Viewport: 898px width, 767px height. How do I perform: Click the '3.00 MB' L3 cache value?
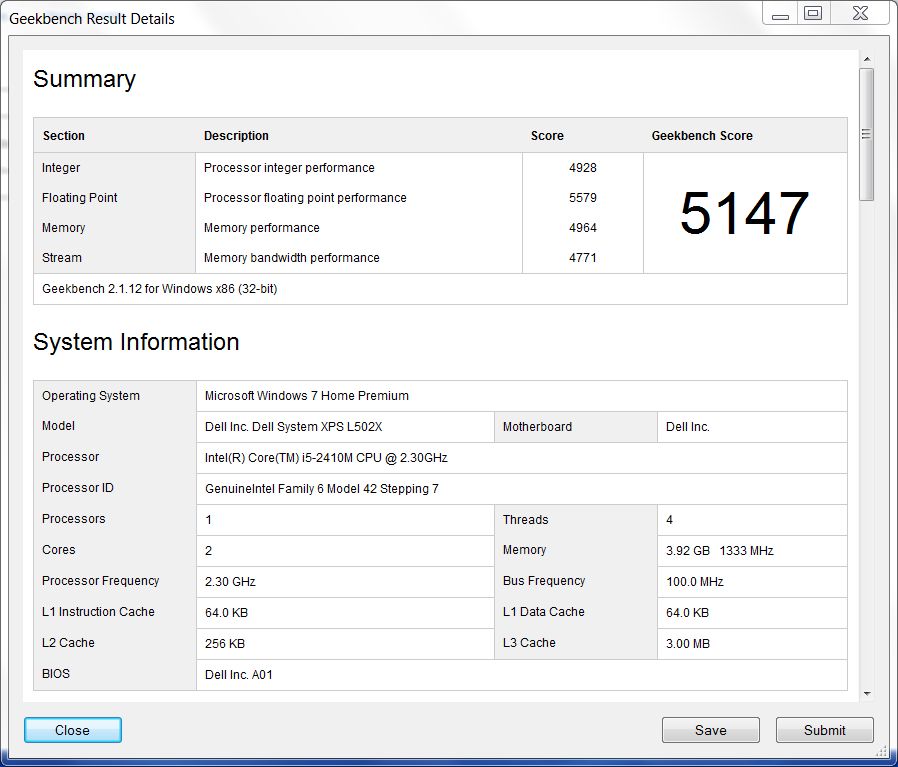click(687, 644)
